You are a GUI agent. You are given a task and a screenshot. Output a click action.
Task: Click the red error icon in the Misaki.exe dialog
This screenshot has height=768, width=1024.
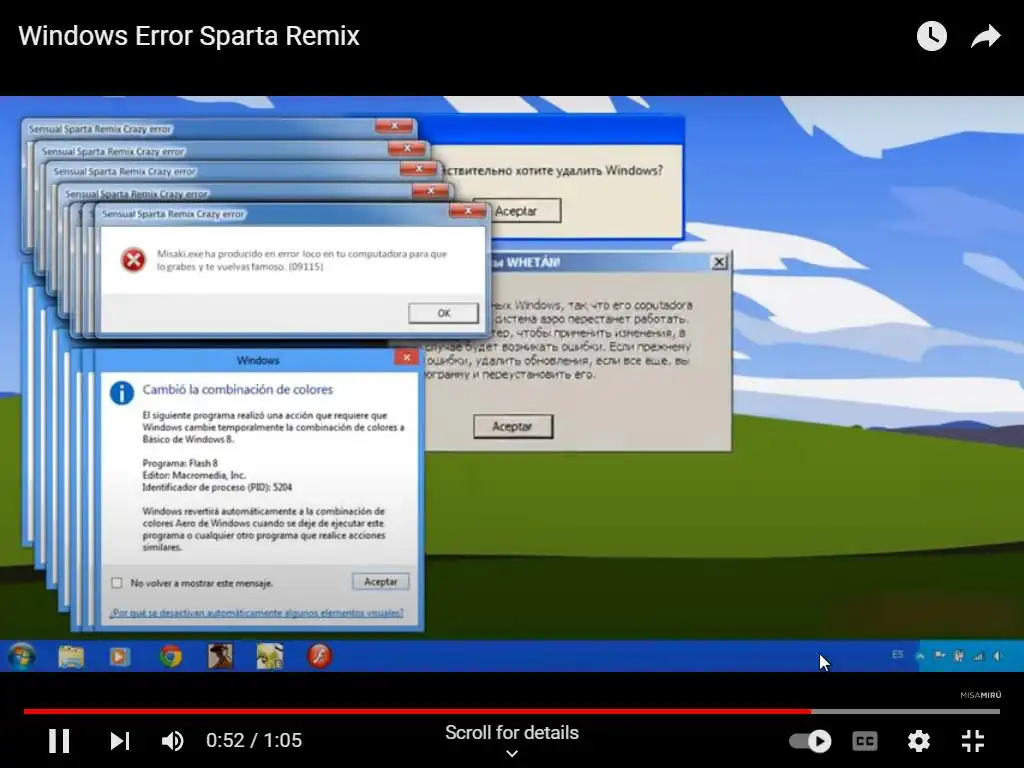tap(133, 260)
